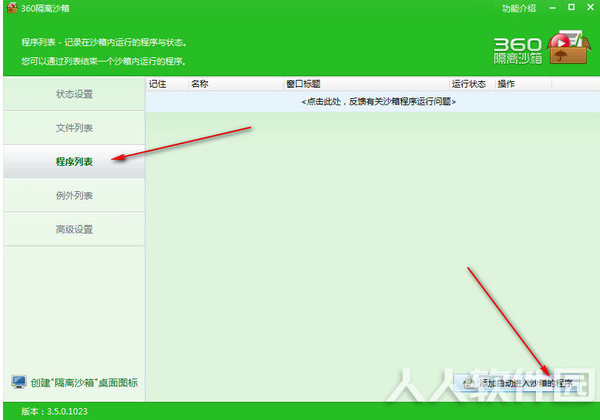Click the 功能介绍 link in title bar
This screenshot has width=600, height=420.
(x=518, y=8)
